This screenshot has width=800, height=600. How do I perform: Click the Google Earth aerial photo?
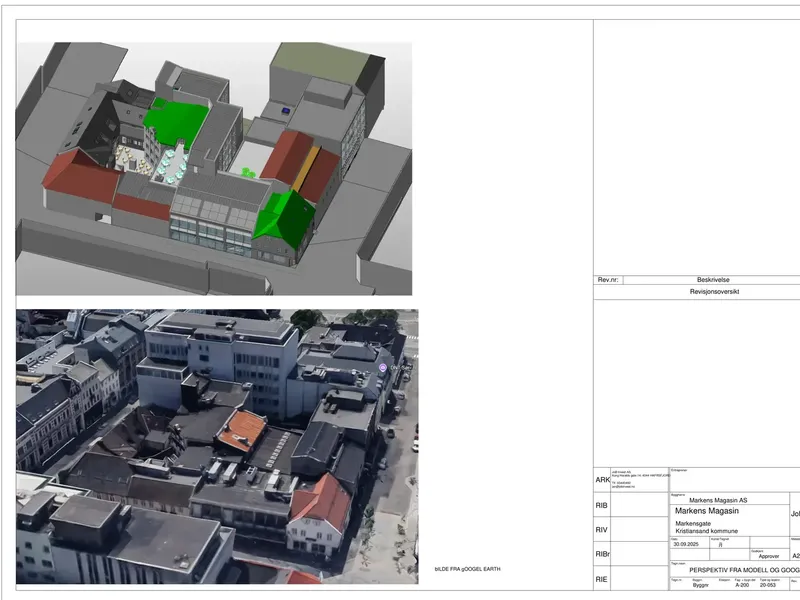click(217, 446)
